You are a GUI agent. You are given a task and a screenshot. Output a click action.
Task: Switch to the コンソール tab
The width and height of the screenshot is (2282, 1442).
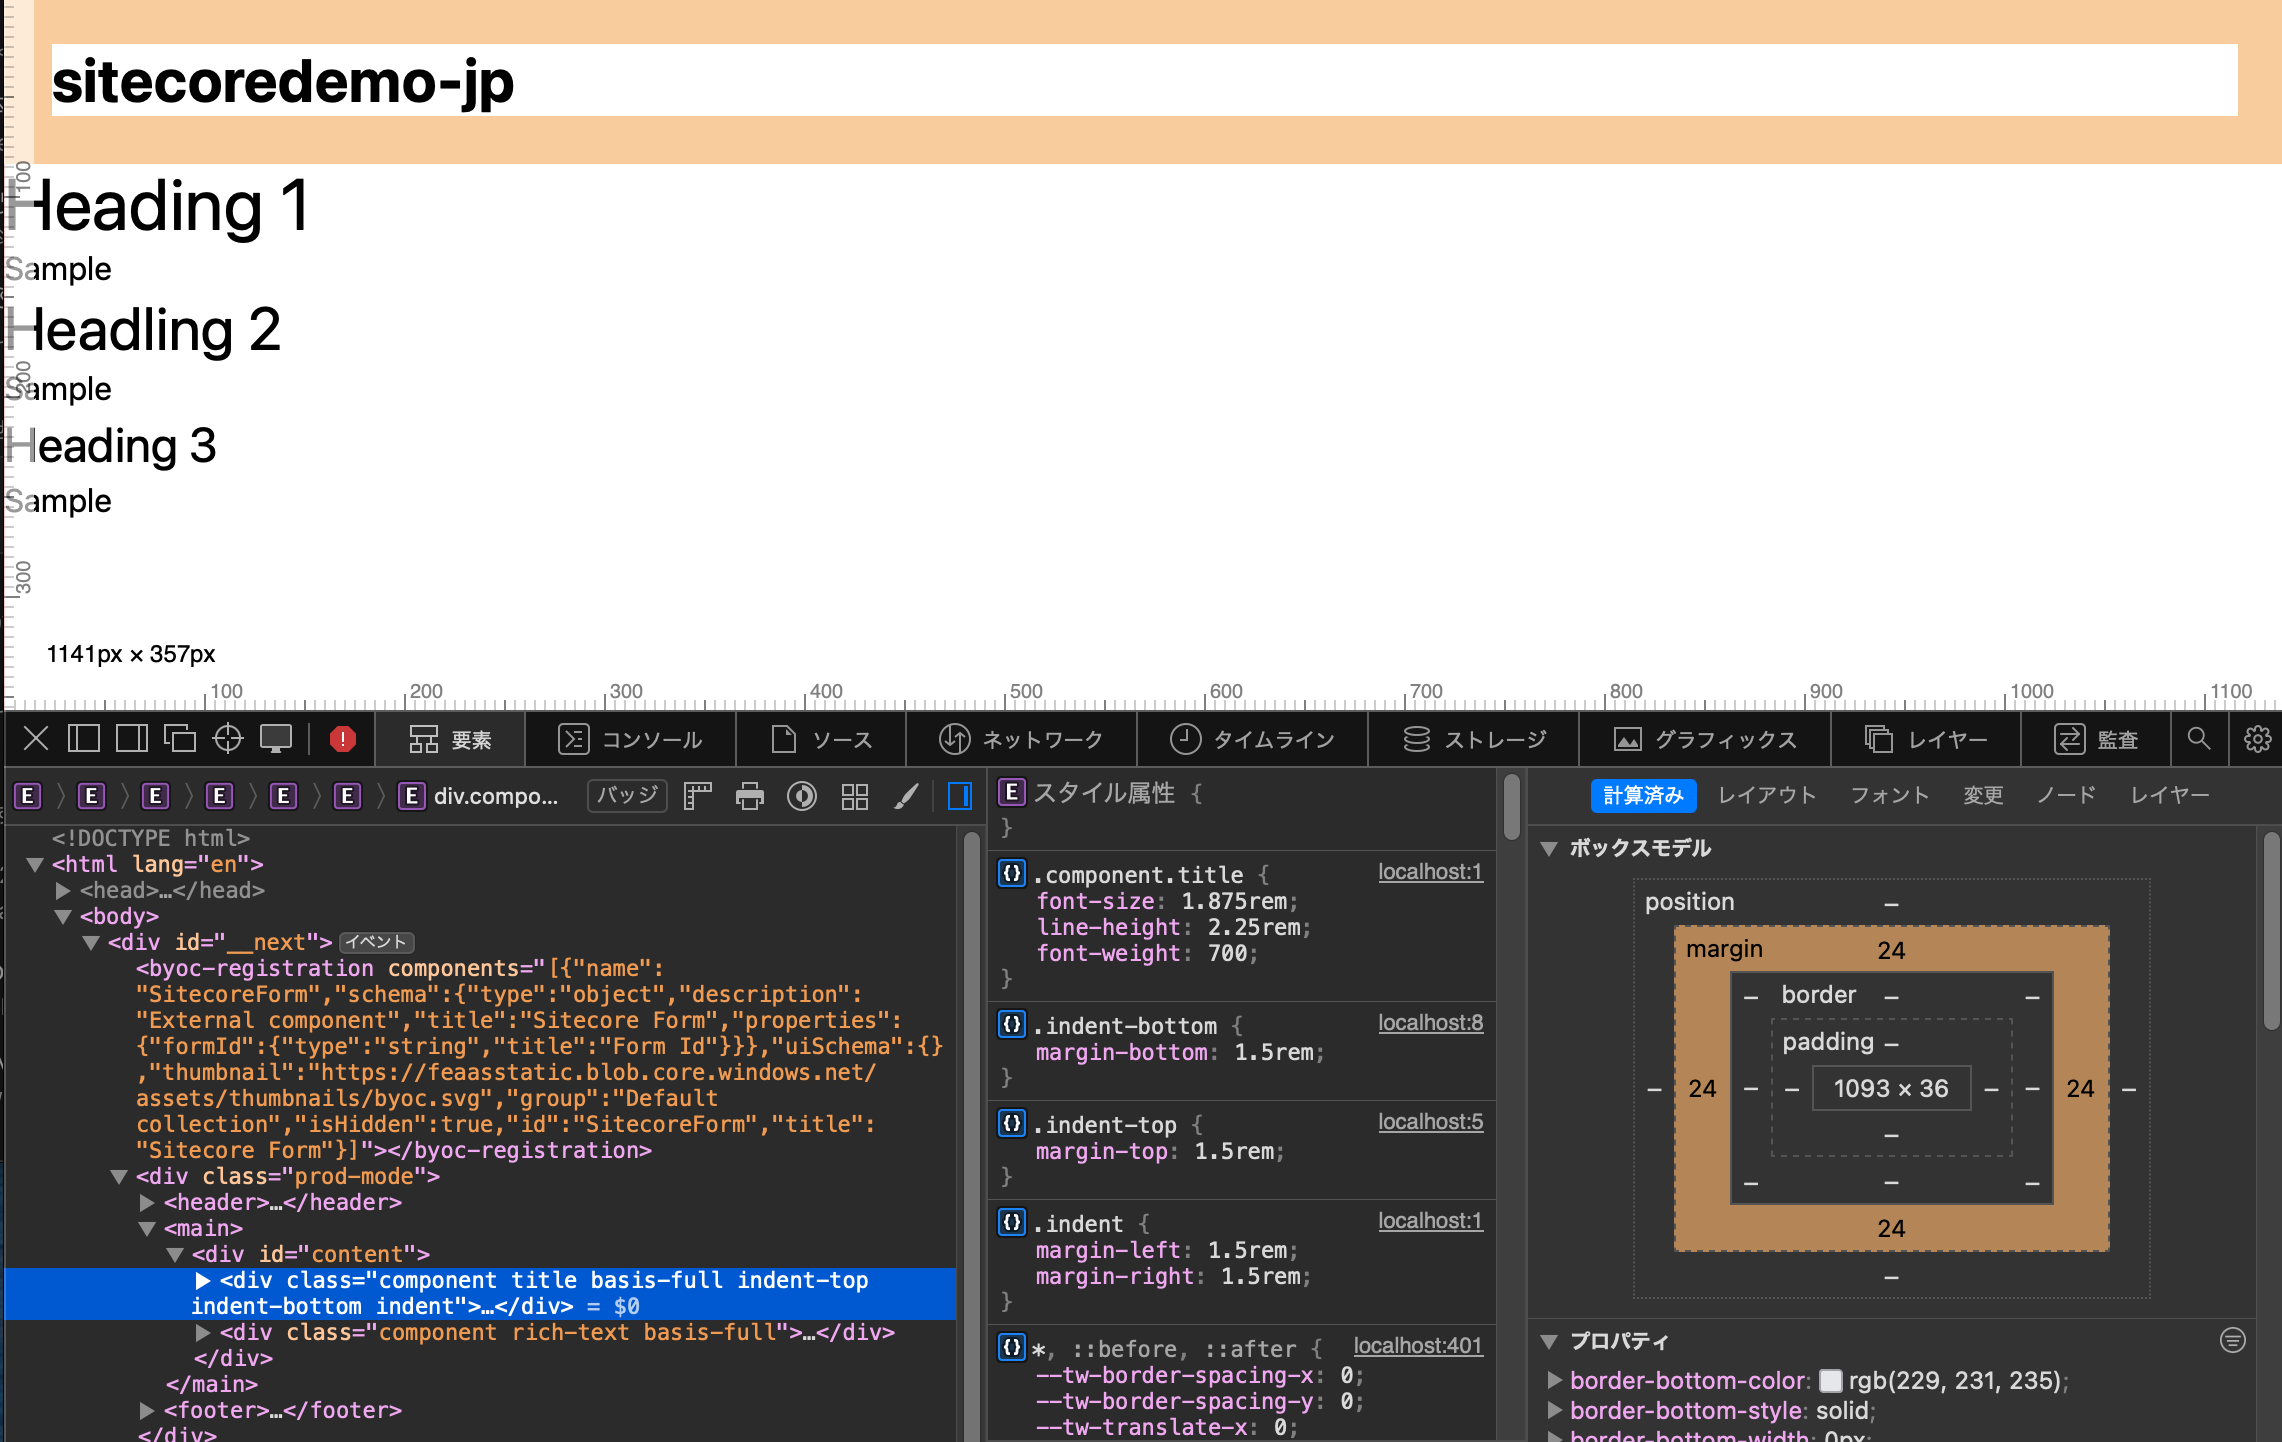630,739
